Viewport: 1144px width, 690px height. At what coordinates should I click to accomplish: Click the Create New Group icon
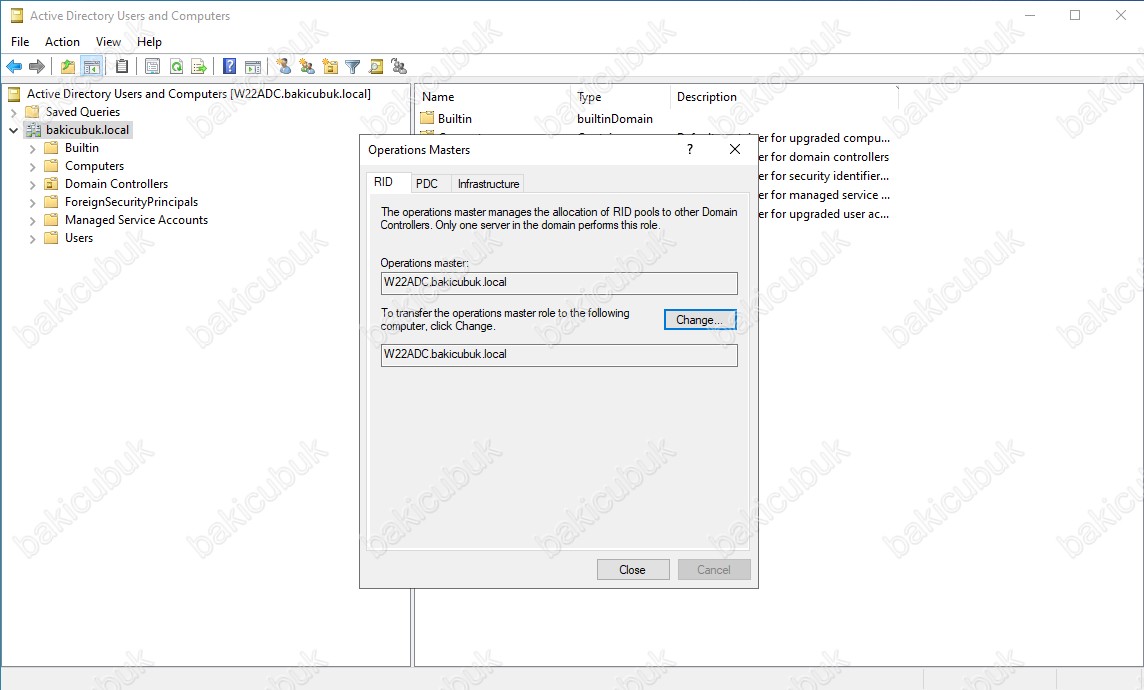point(307,67)
